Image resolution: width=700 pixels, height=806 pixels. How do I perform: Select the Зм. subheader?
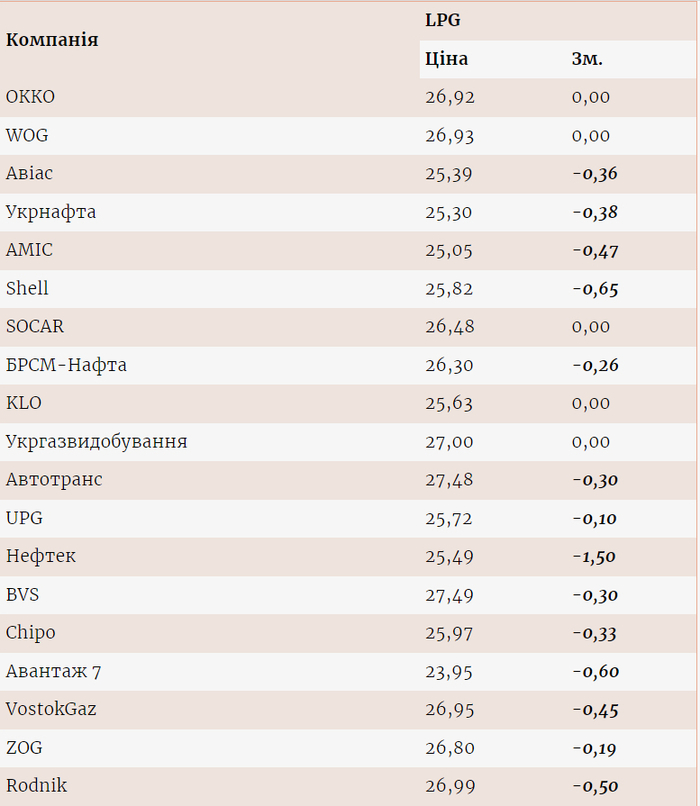[x=587, y=59]
